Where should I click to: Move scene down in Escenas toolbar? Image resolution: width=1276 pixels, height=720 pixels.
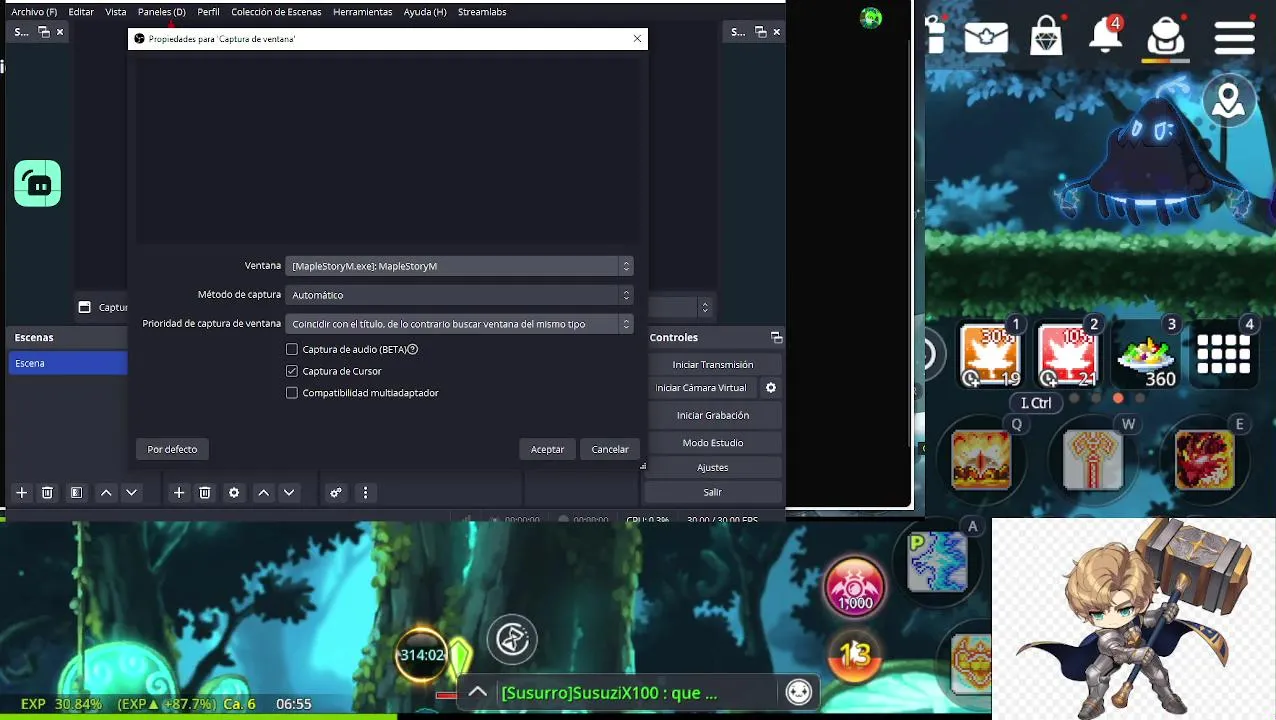(x=131, y=493)
